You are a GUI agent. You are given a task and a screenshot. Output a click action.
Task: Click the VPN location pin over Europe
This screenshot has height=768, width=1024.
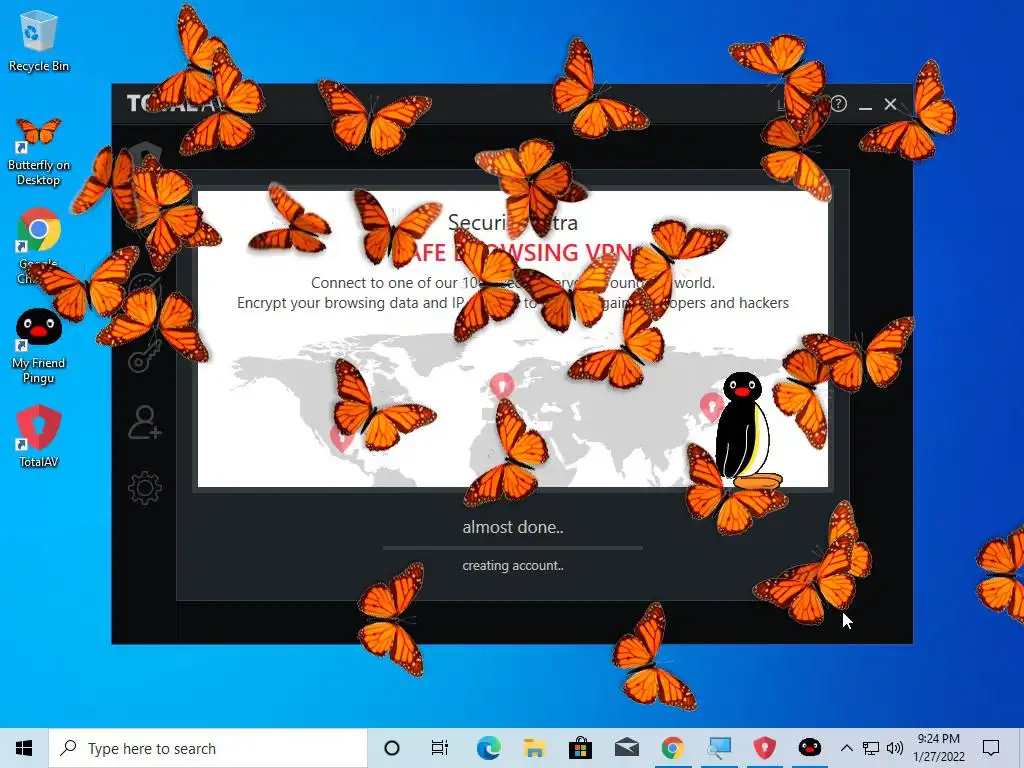pos(502,385)
